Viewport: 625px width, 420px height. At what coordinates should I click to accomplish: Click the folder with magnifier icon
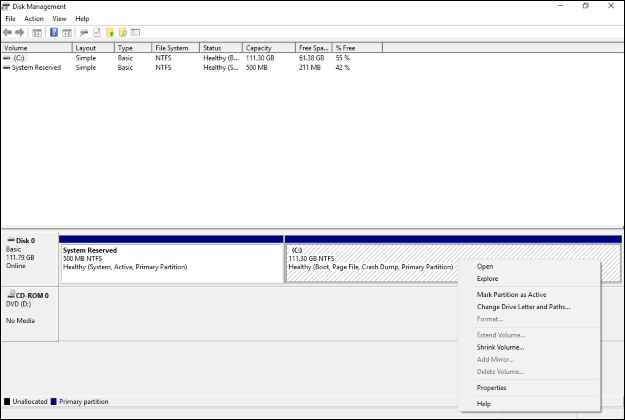(123, 33)
